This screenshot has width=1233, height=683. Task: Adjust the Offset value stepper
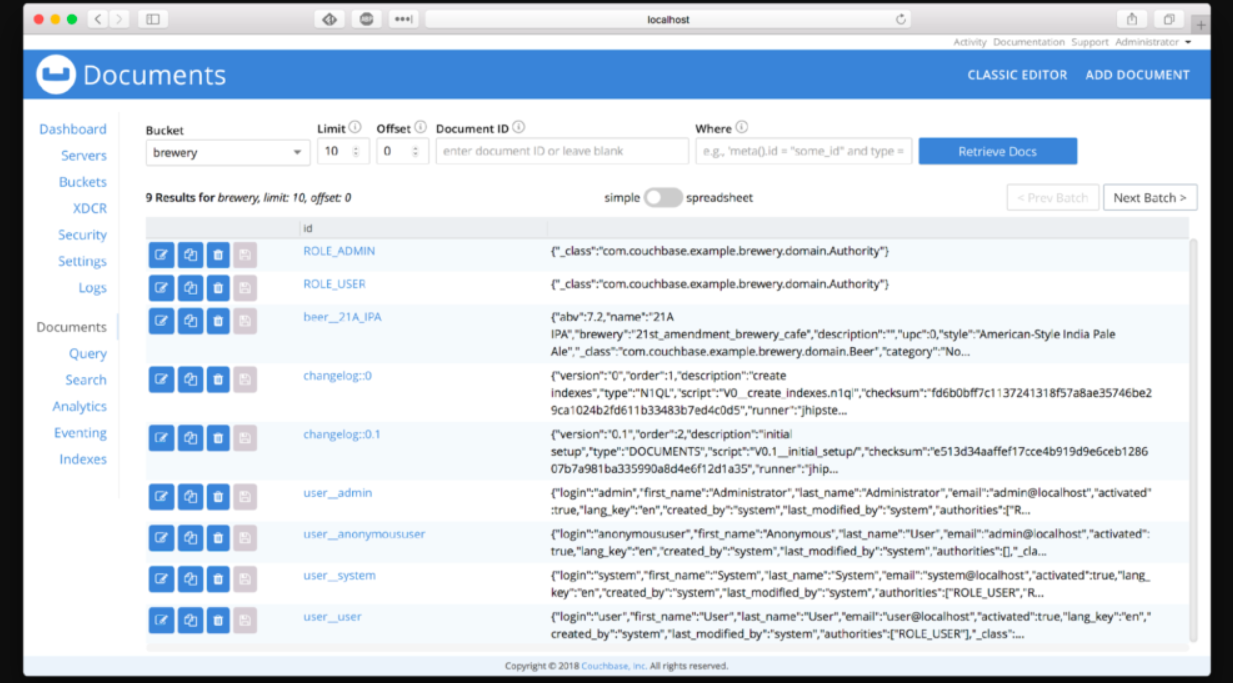(x=417, y=152)
